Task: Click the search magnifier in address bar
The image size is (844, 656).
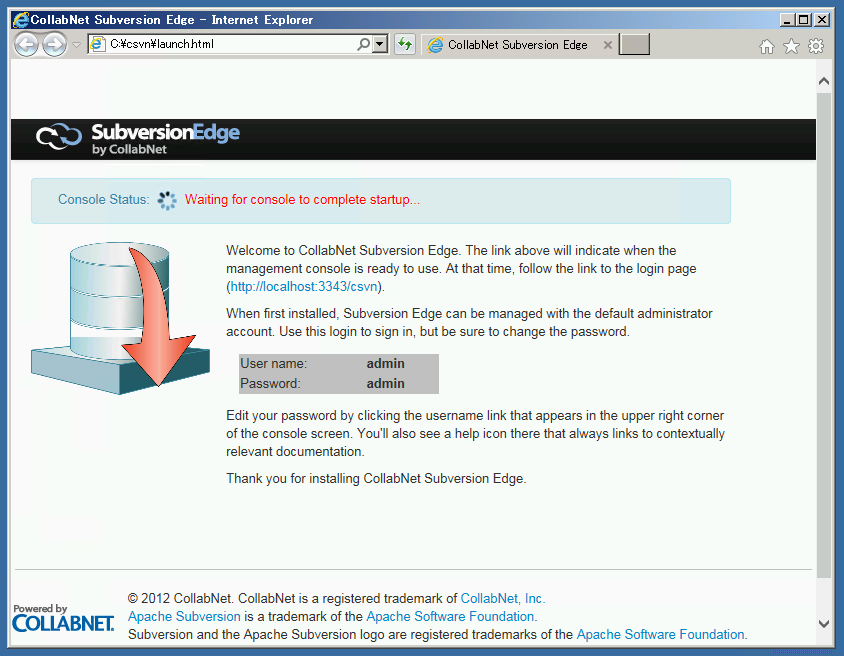Action: 364,44
